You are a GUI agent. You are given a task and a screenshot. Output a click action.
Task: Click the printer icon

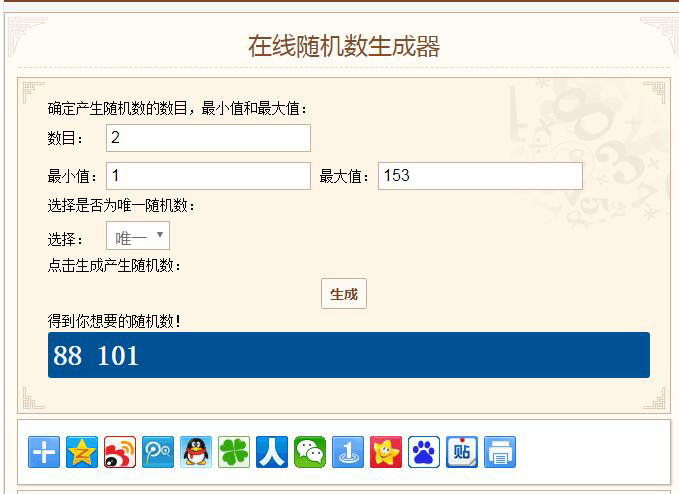tap(500, 452)
